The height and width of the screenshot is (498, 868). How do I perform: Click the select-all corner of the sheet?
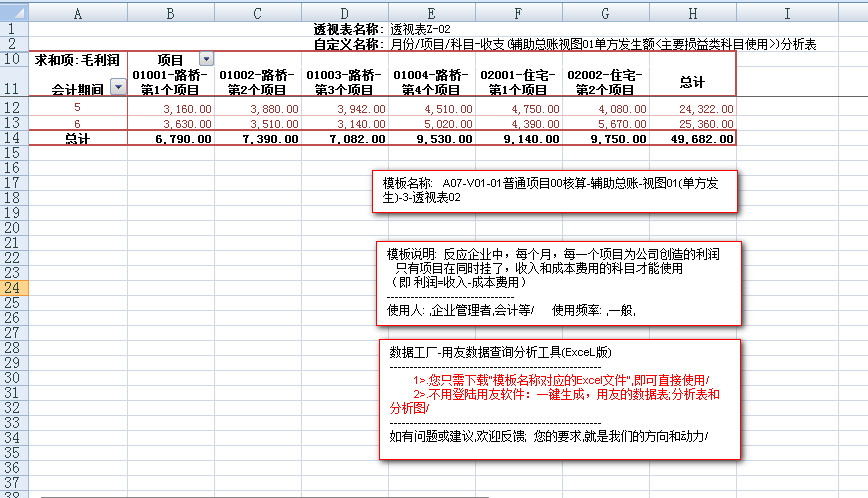14,12
